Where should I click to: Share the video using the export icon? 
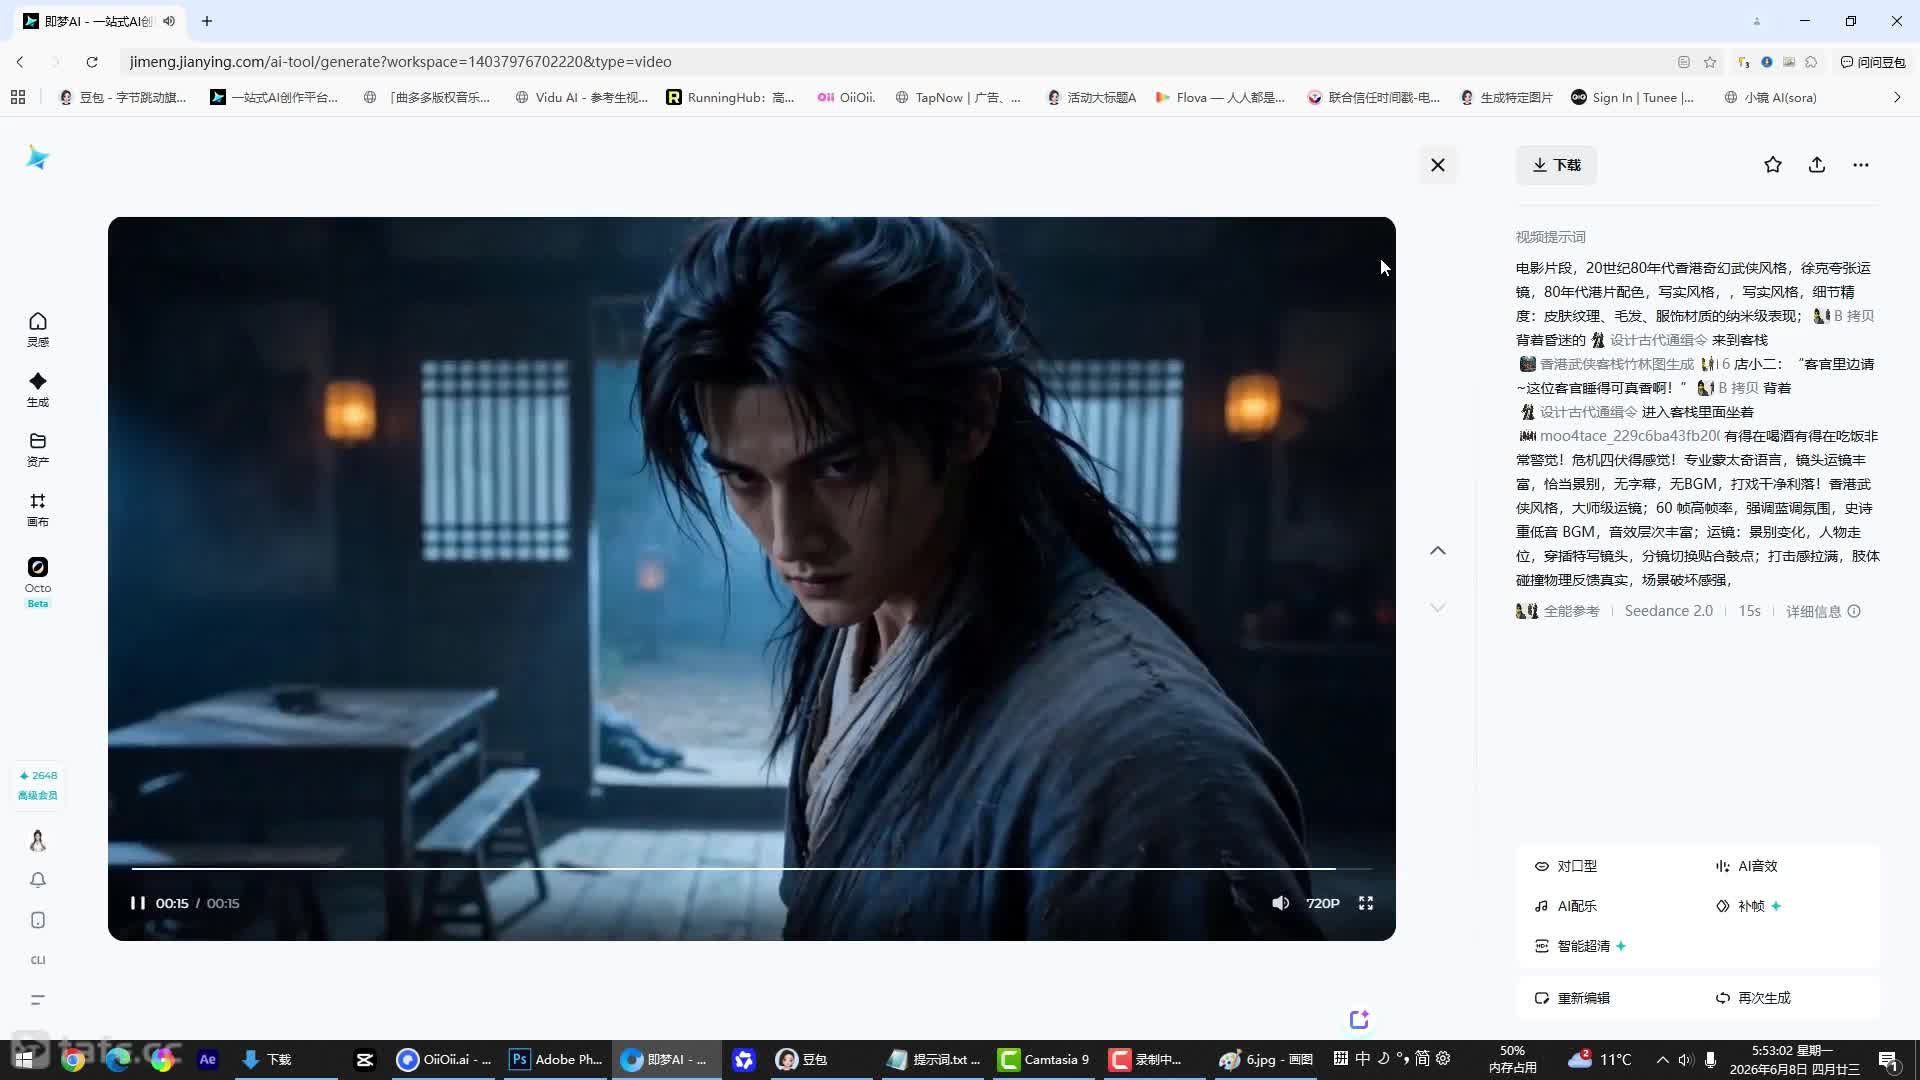pyautogui.click(x=1817, y=165)
